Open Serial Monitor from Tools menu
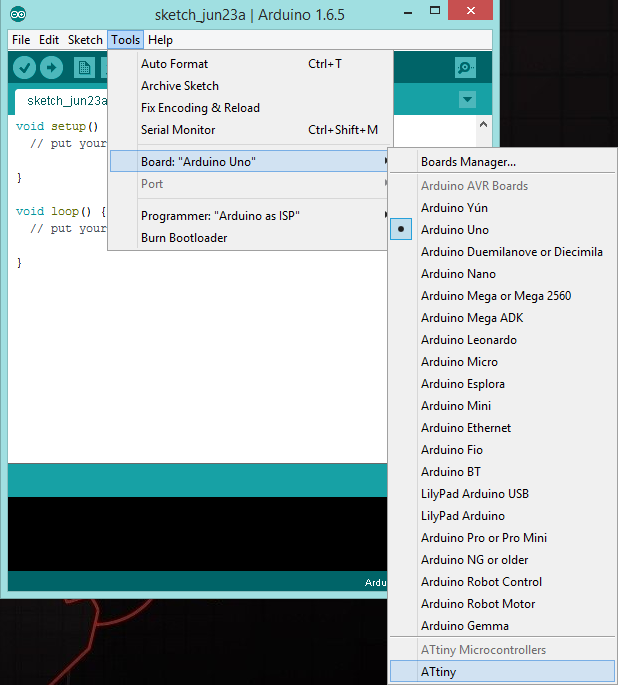 (249, 130)
